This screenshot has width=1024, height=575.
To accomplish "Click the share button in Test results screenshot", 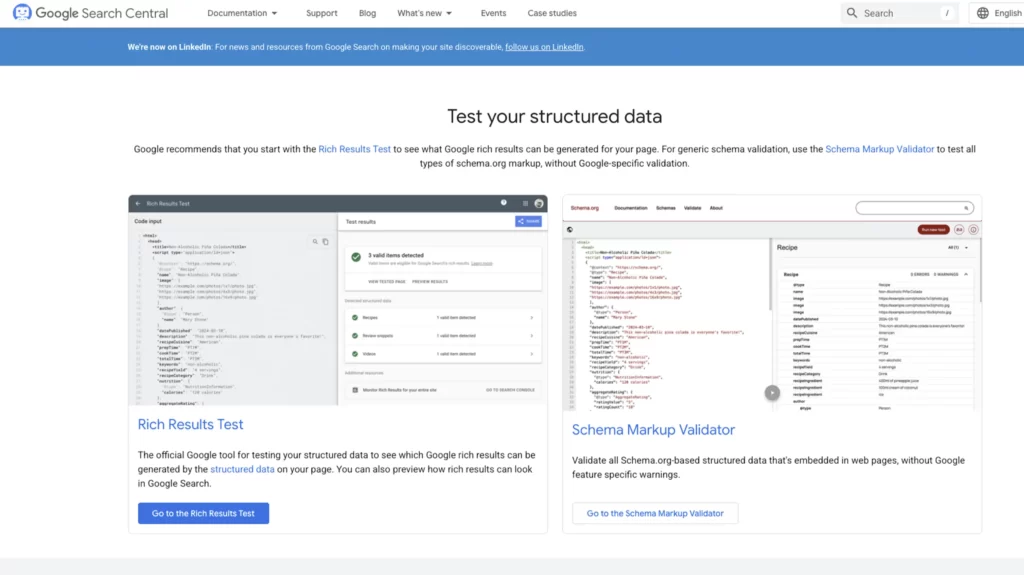I will [x=528, y=222].
